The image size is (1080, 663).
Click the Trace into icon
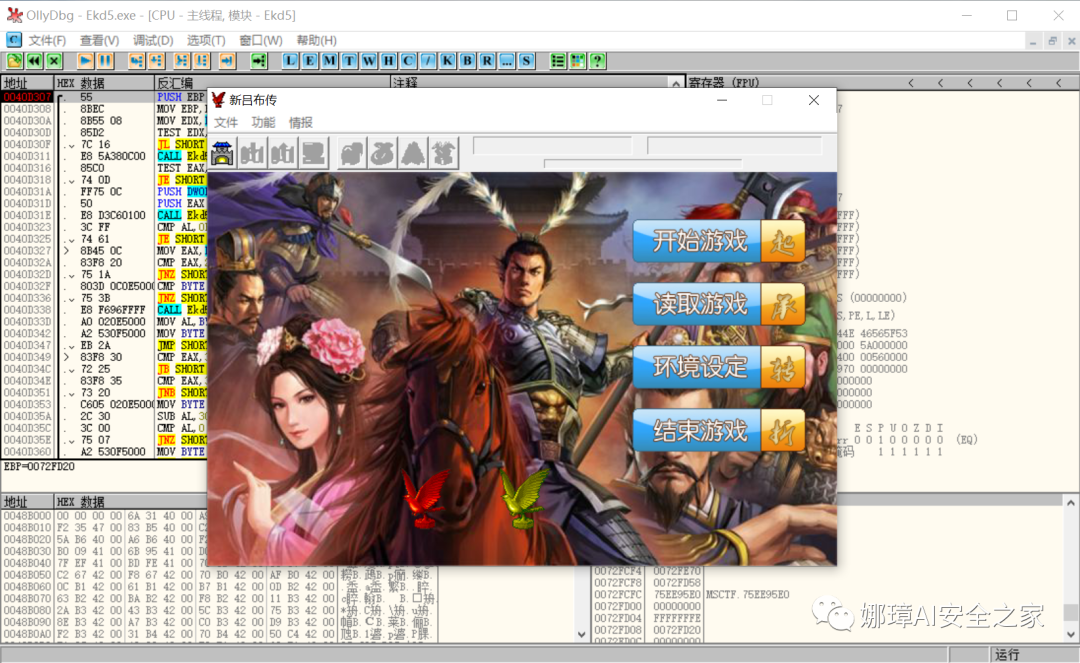click(182, 61)
